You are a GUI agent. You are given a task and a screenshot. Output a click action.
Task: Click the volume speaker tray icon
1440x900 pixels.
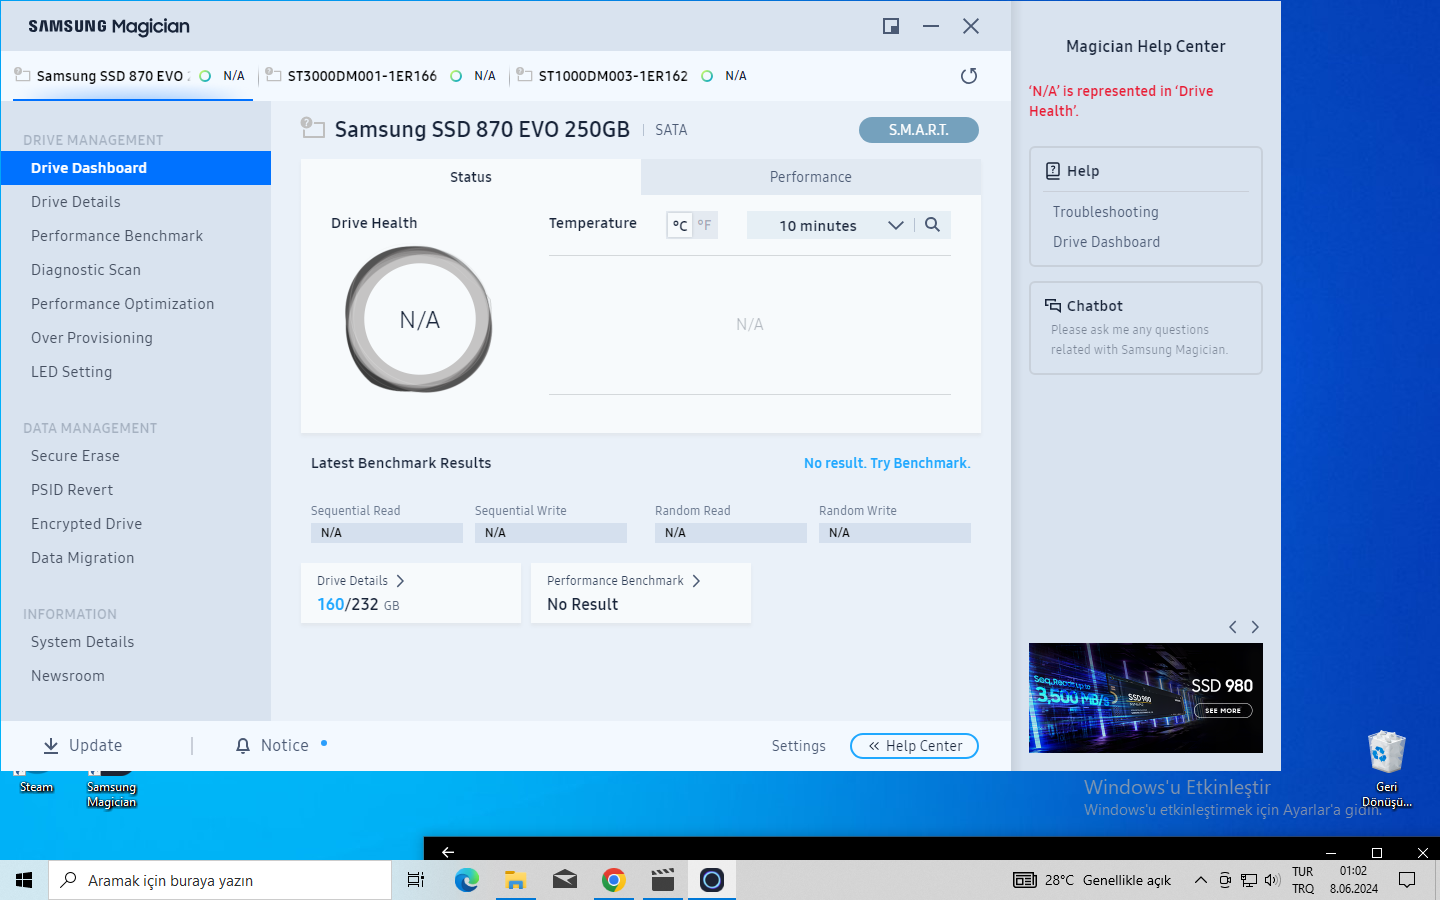point(1272,880)
